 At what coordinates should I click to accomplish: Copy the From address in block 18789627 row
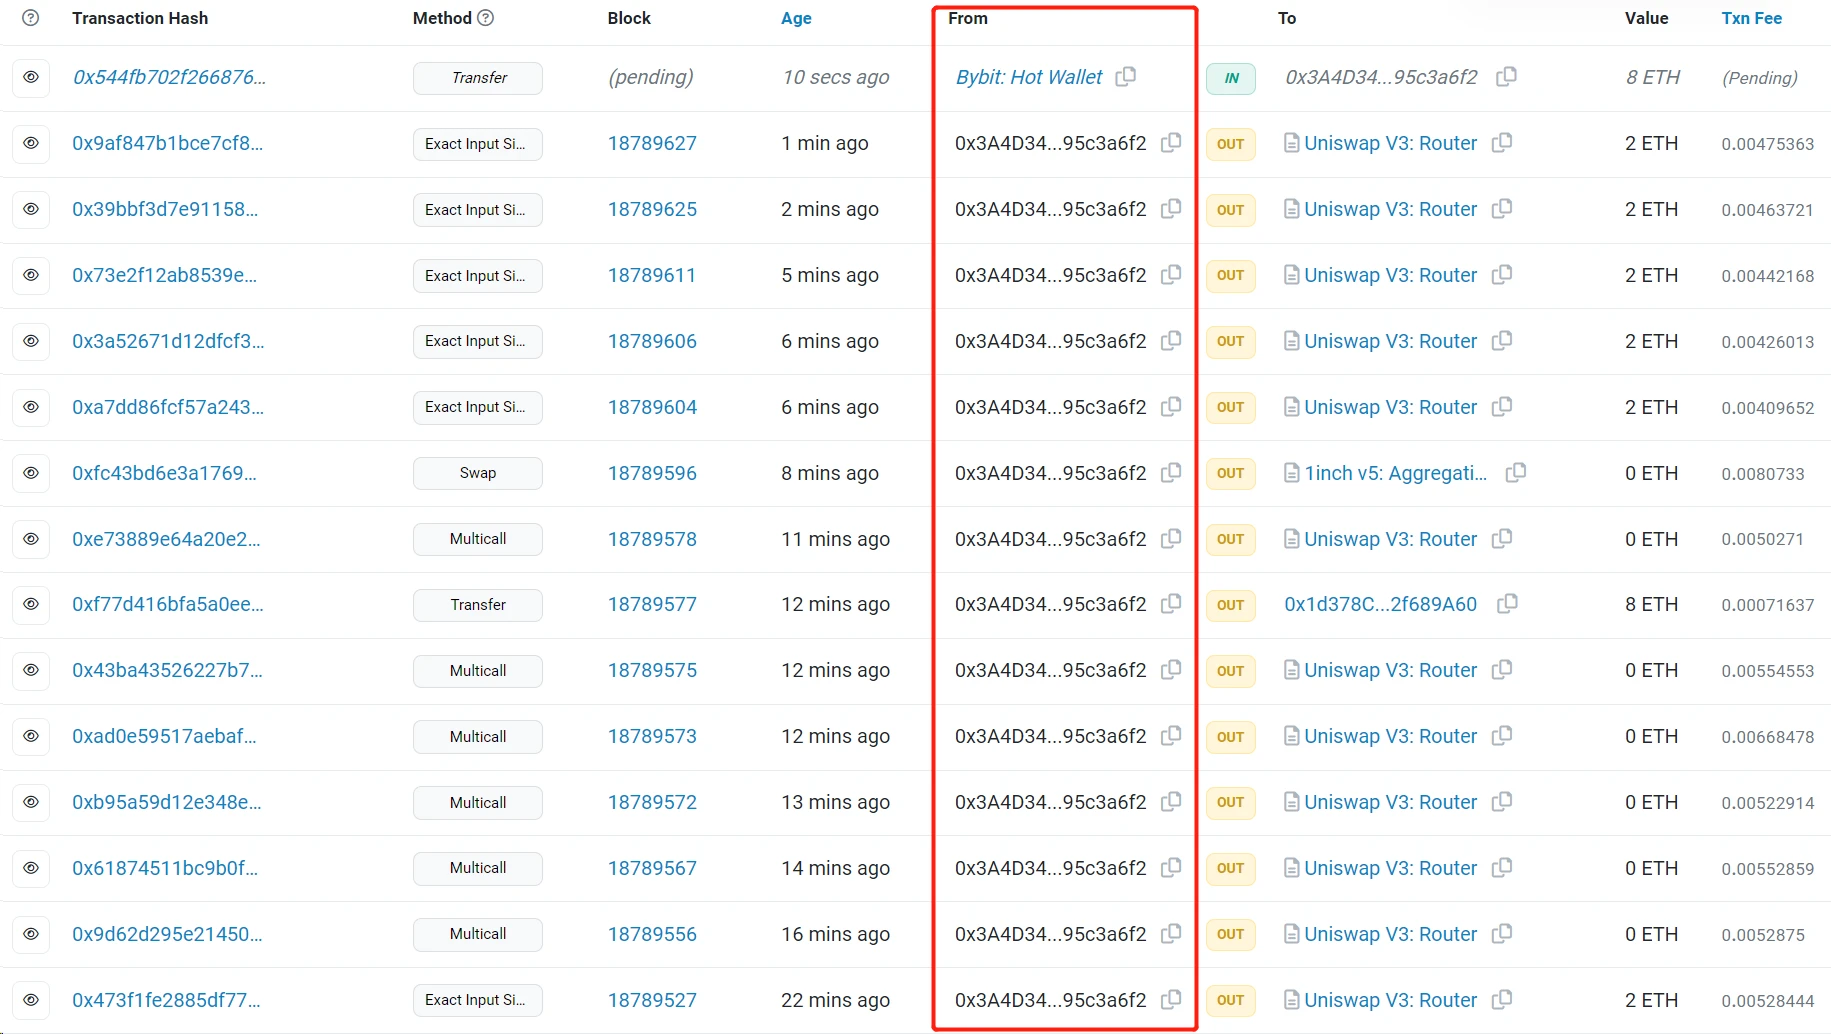[x=1171, y=143]
